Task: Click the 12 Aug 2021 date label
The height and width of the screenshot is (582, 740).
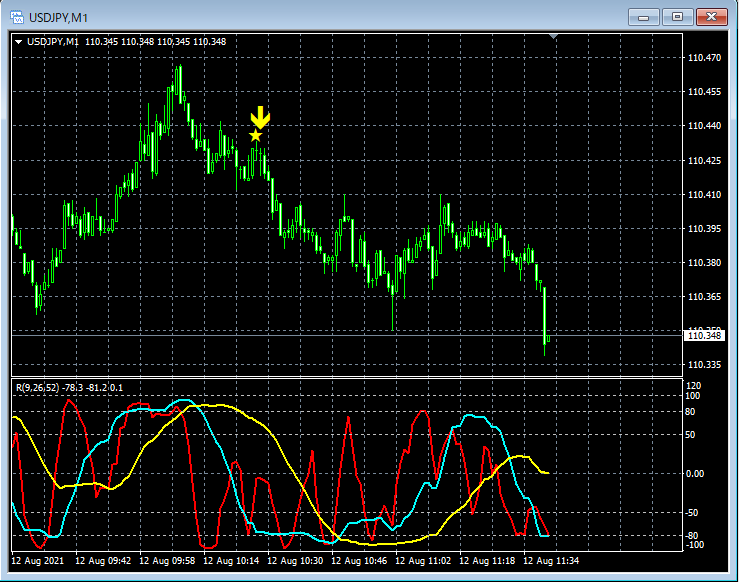Action: pos(37,561)
